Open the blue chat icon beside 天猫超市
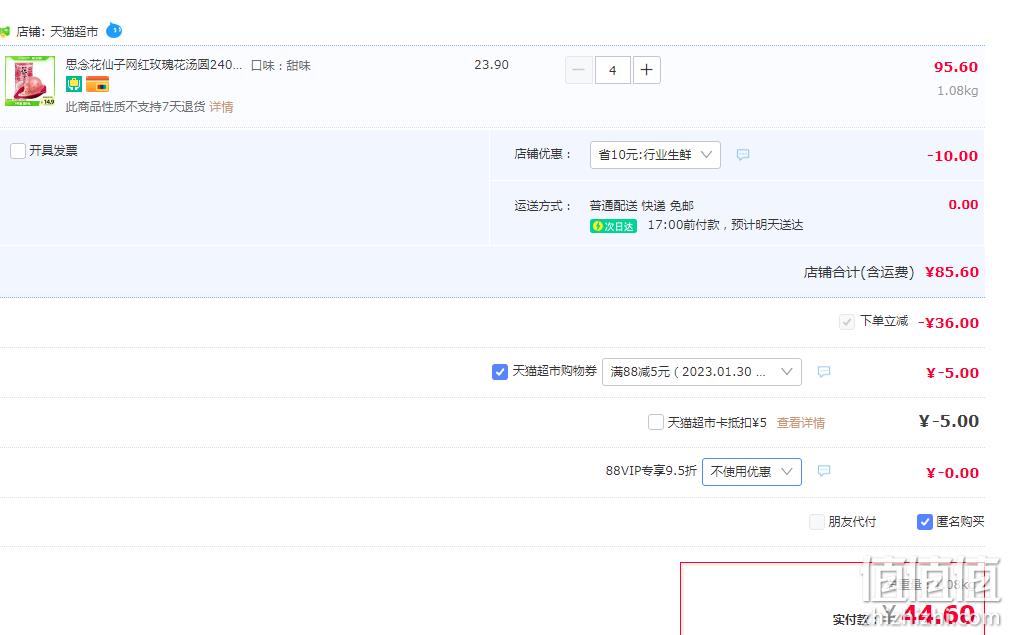This screenshot has width=1010, height=635. coord(114,30)
